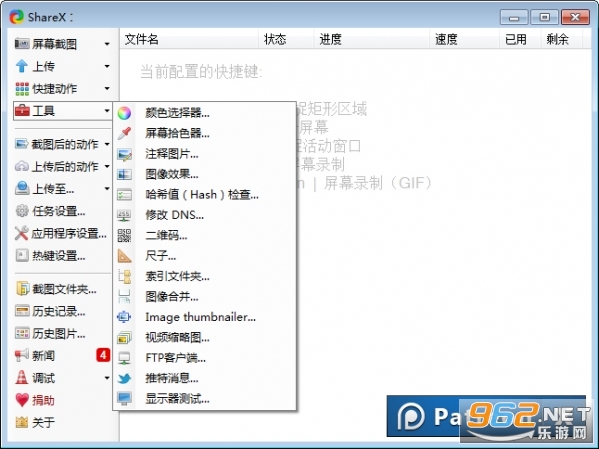The image size is (599, 449).
Task: Open 热键设置 label in sidebar
Action: click(58, 256)
